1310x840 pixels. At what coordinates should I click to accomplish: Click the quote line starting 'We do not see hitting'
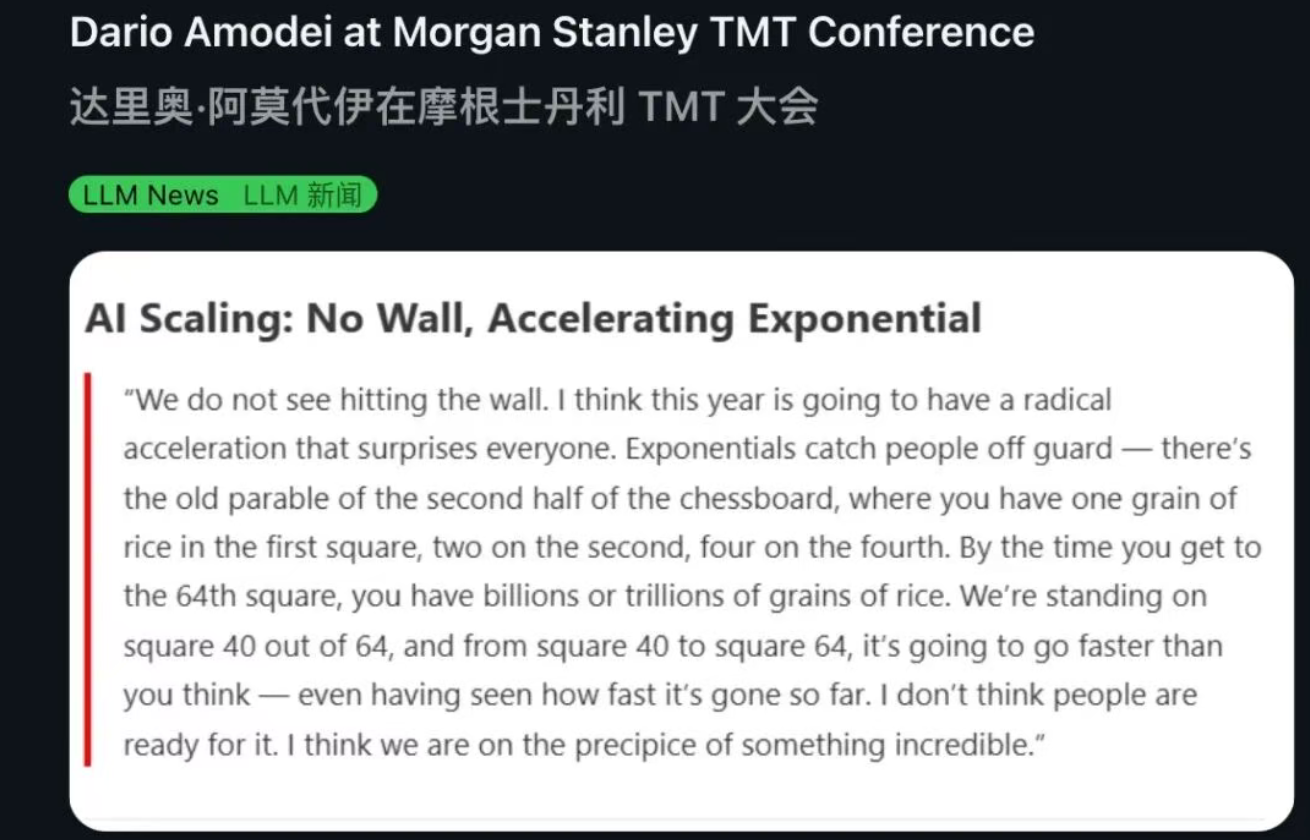(x=617, y=401)
